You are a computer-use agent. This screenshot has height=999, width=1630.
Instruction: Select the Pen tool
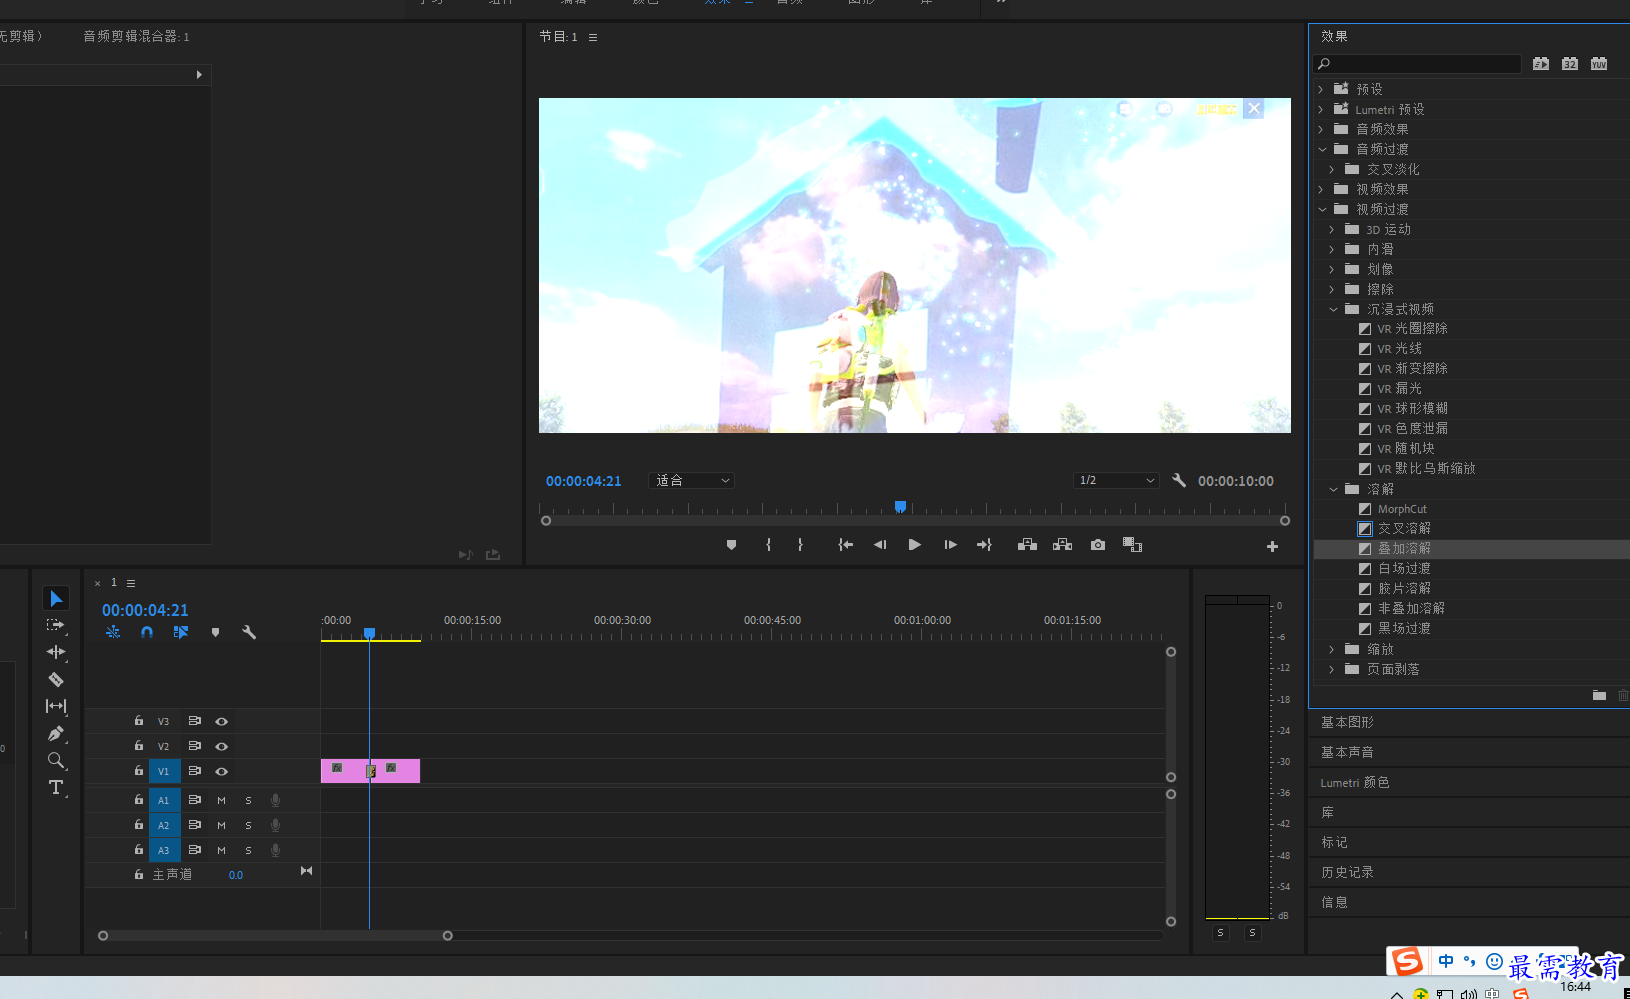[x=56, y=733]
